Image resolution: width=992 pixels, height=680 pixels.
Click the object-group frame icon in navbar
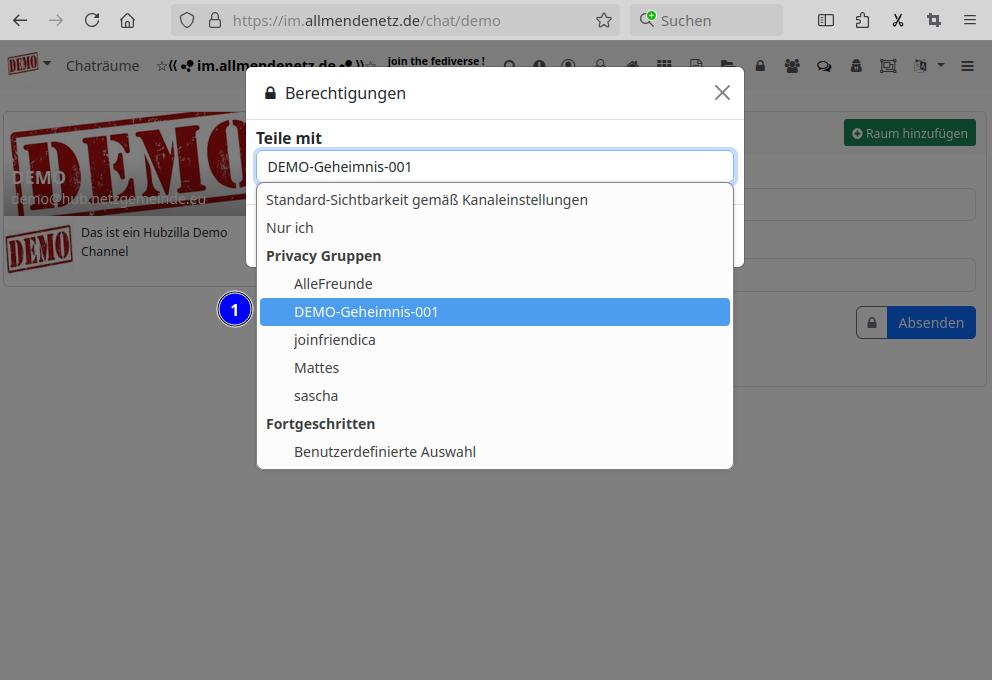point(888,66)
